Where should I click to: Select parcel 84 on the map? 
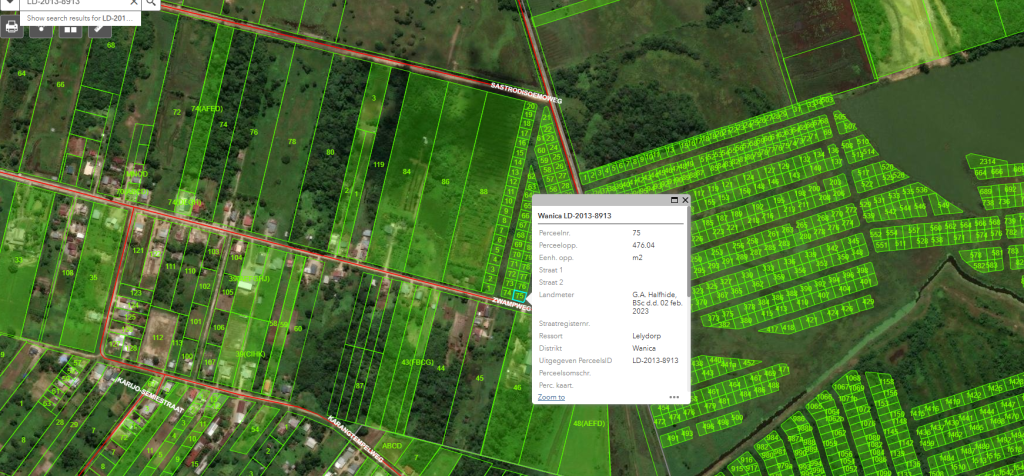(x=407, y=172)
